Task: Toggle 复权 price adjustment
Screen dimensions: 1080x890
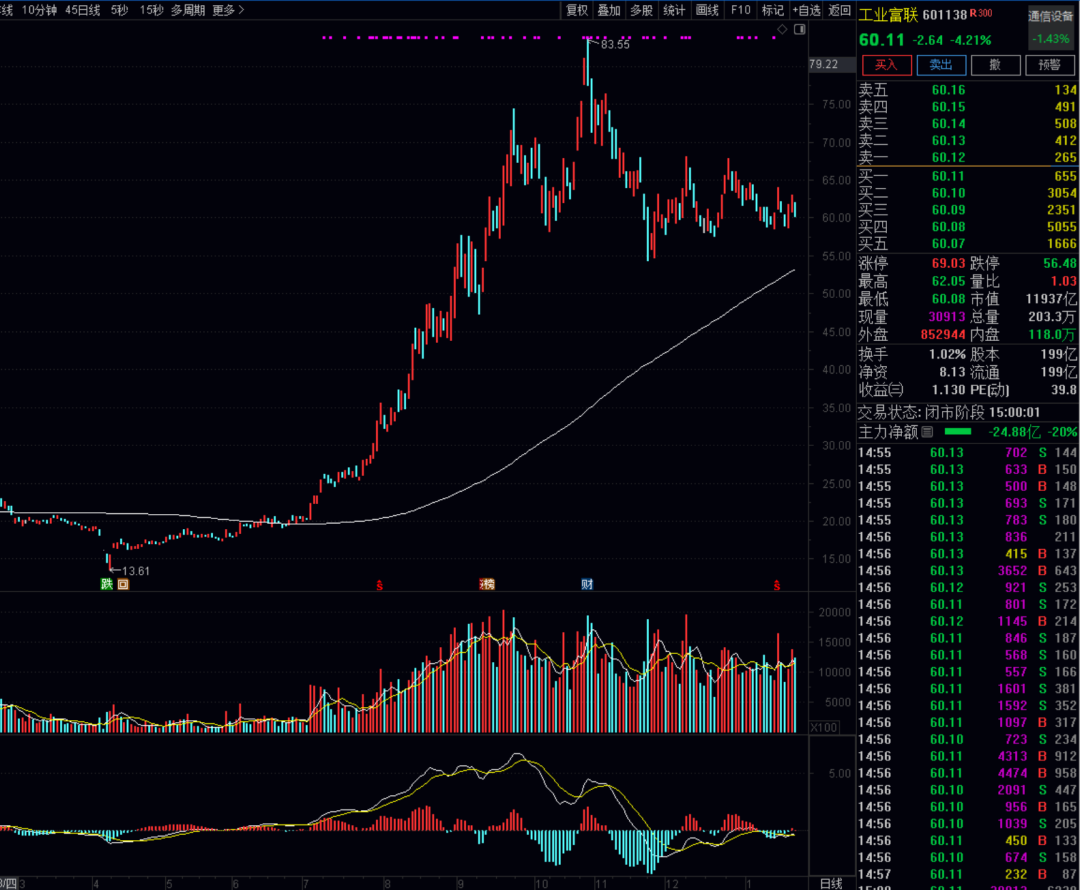Action: tap(577, 10)
